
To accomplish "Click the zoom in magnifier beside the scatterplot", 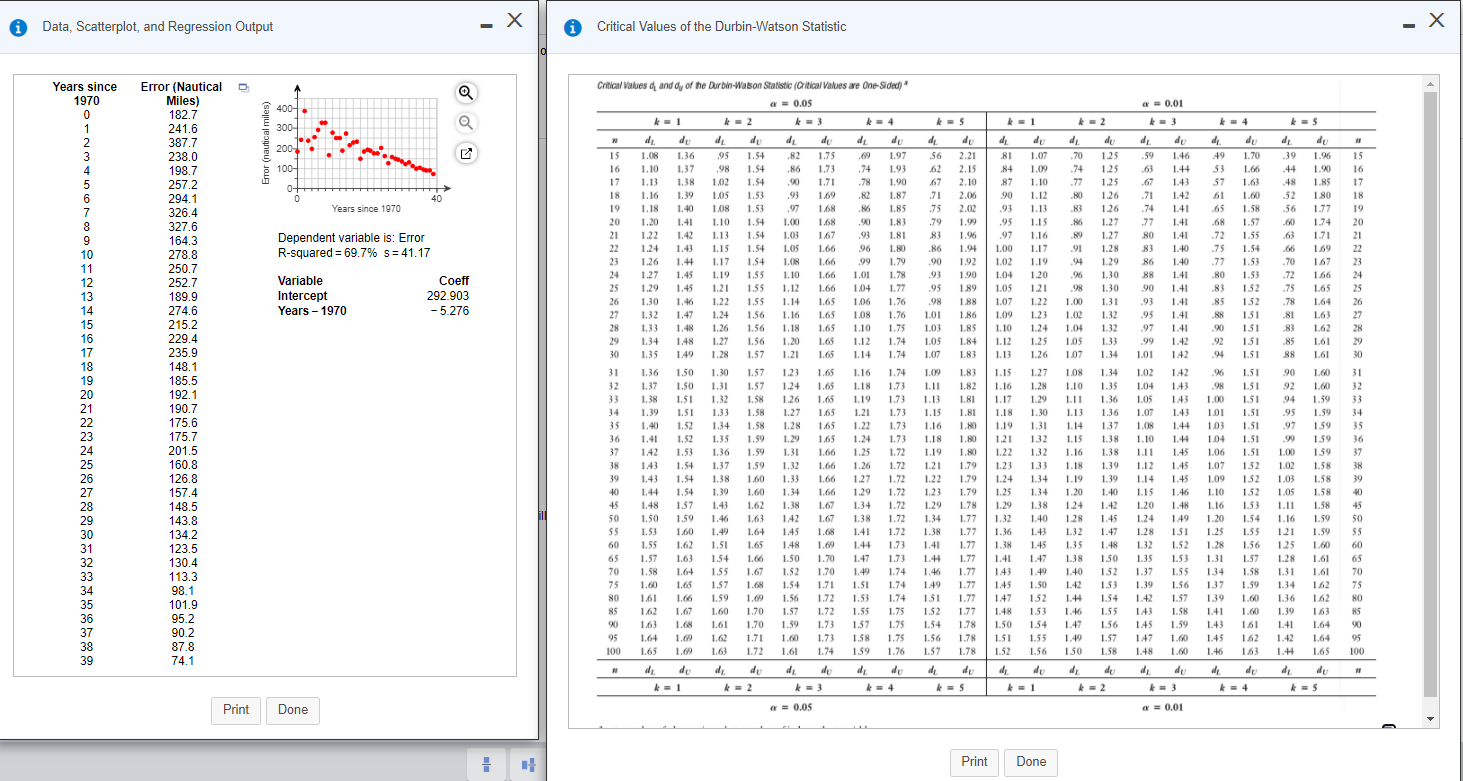I will click(465, 94).
